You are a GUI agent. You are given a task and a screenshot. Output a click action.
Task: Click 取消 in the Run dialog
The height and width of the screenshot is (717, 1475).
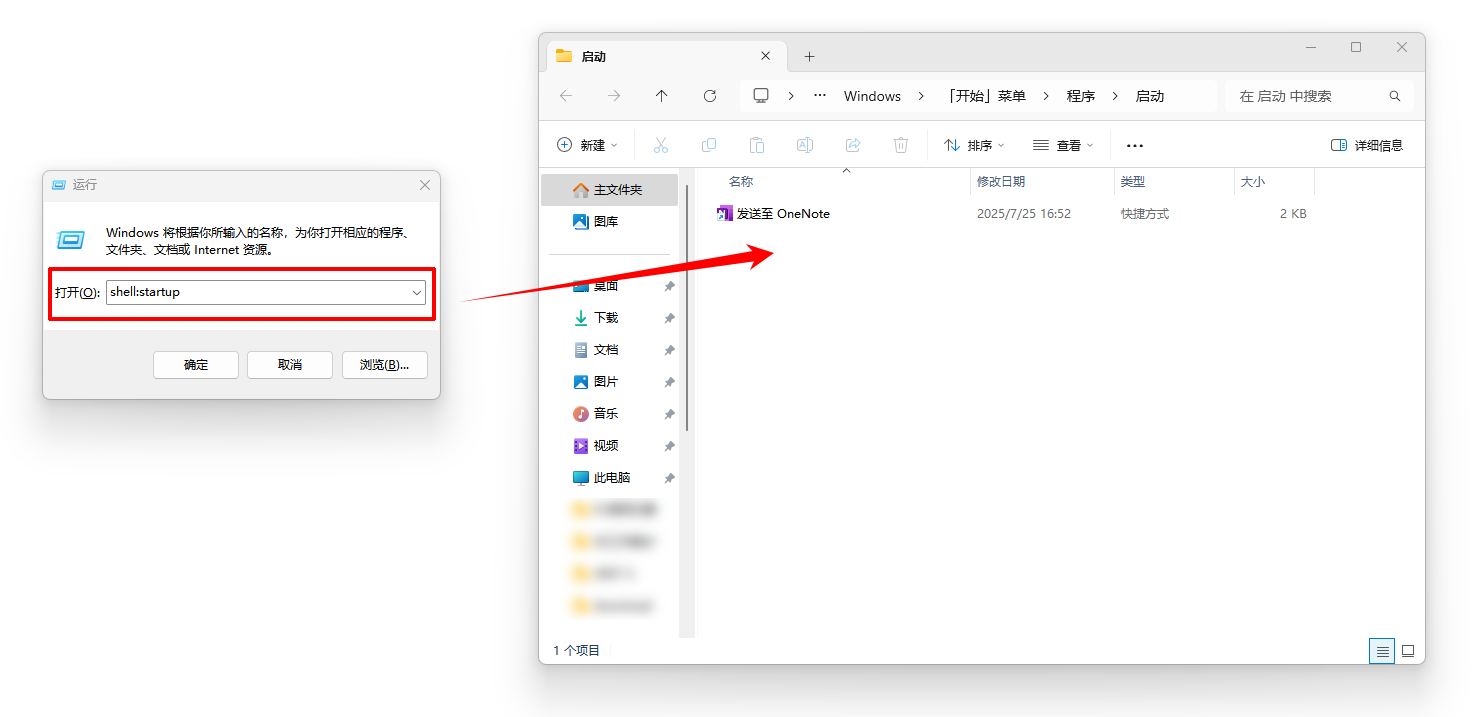tap(290, 365)
